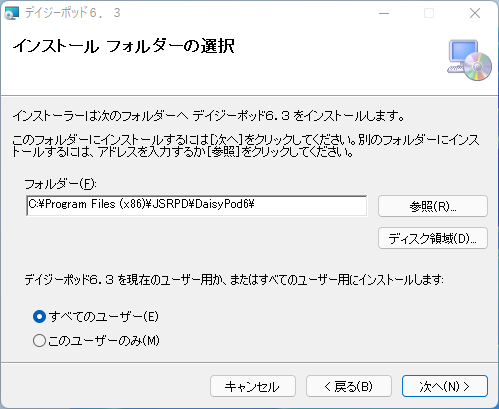The image size is (499, 409).
Task: Click inside the install folder path field
Action: click(197, 206)
